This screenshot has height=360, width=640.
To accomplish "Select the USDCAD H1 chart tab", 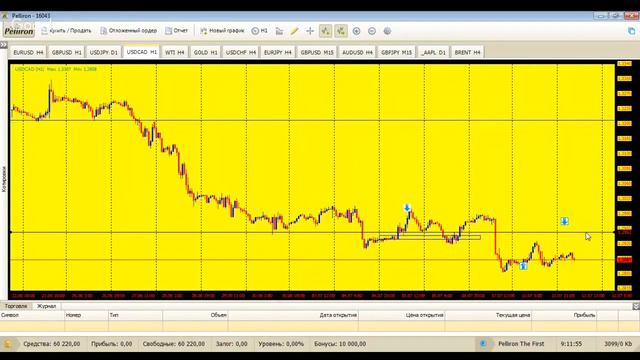I will (142, 52).
